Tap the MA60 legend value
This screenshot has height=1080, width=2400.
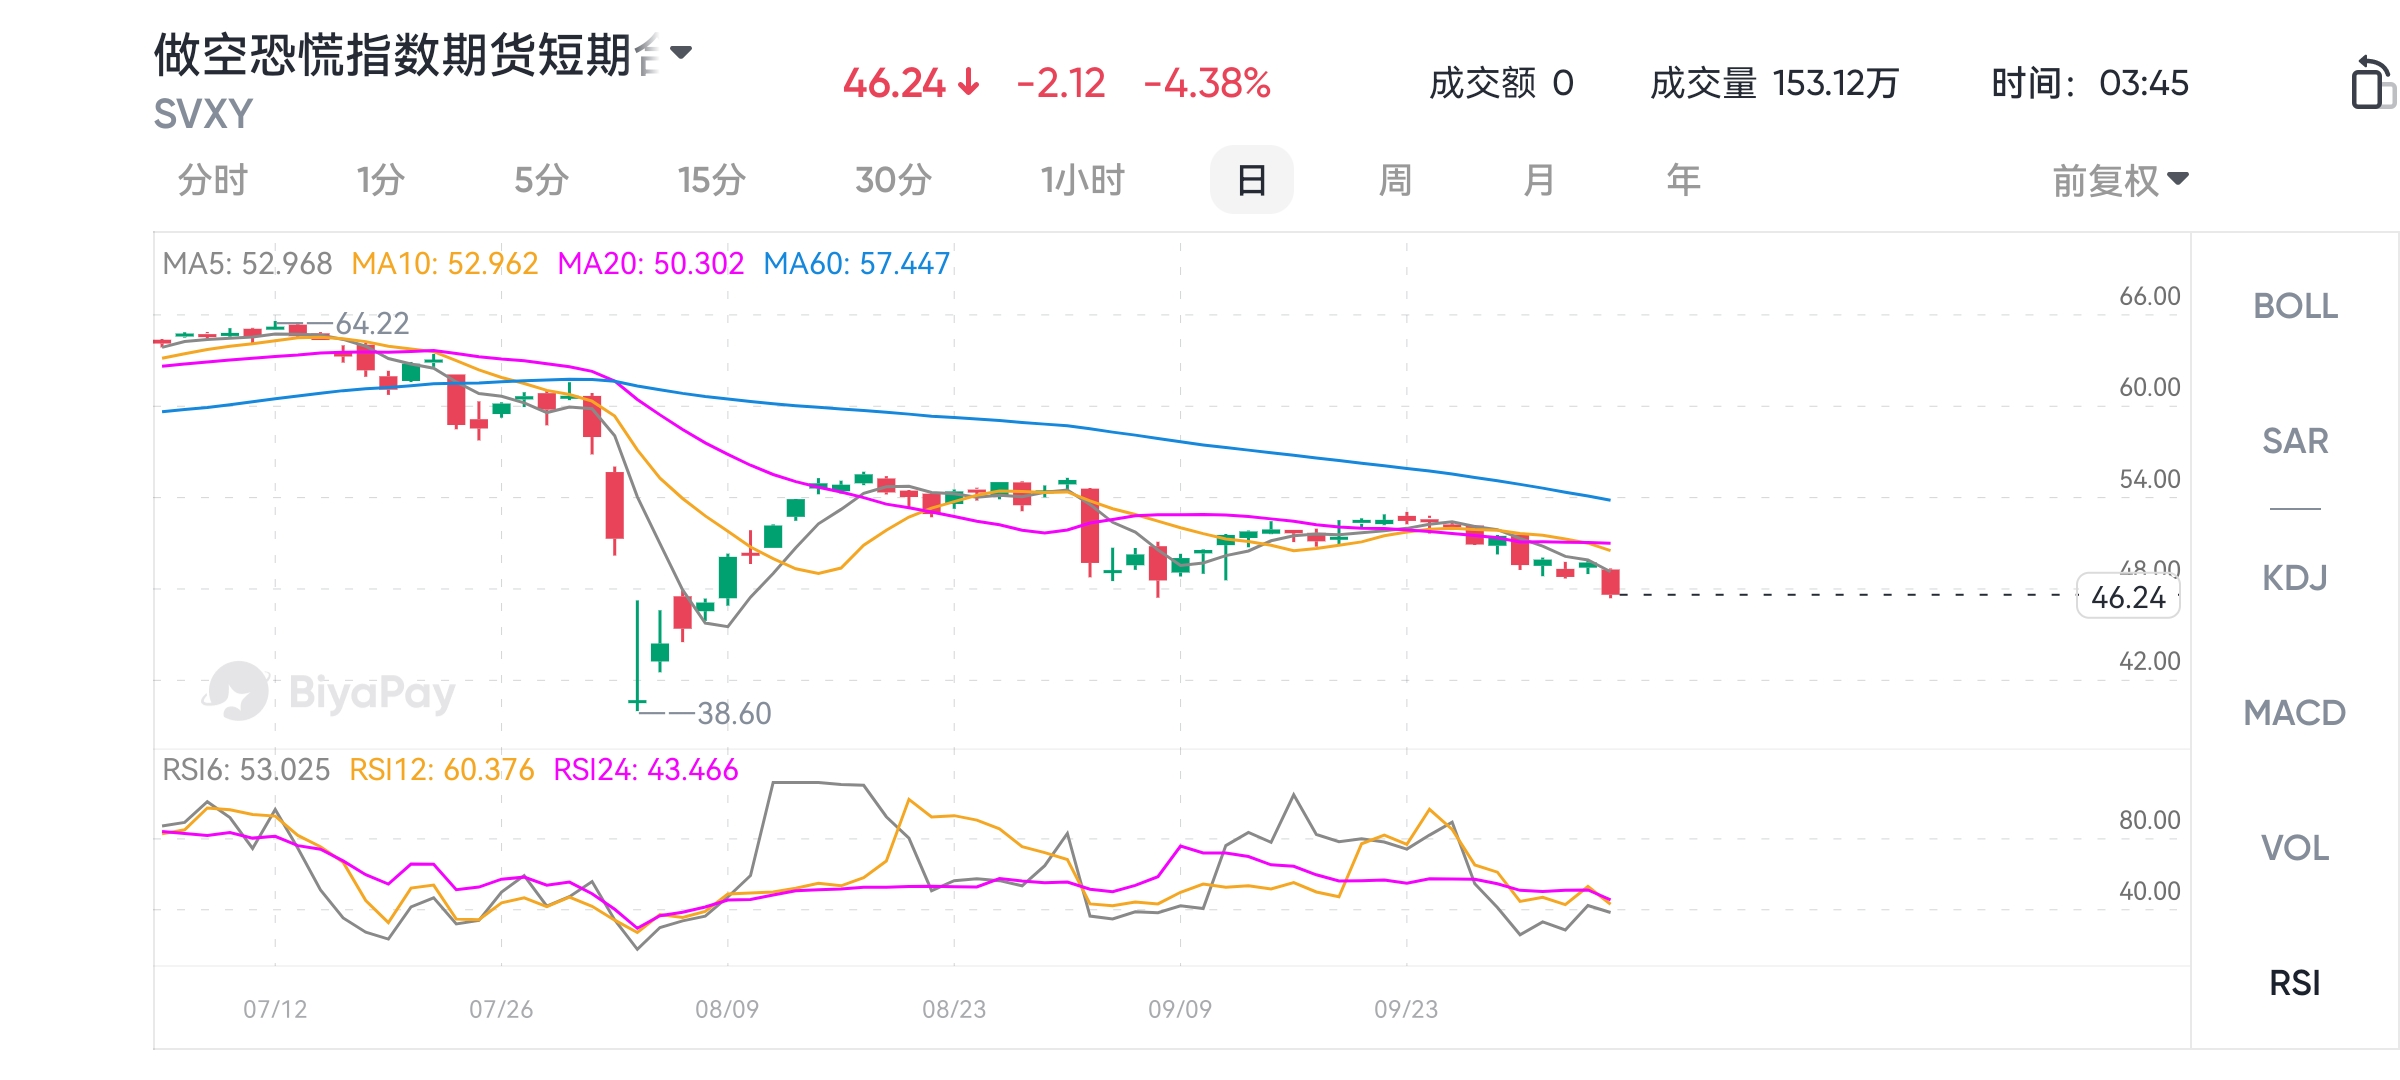click(x=856, y=264)
